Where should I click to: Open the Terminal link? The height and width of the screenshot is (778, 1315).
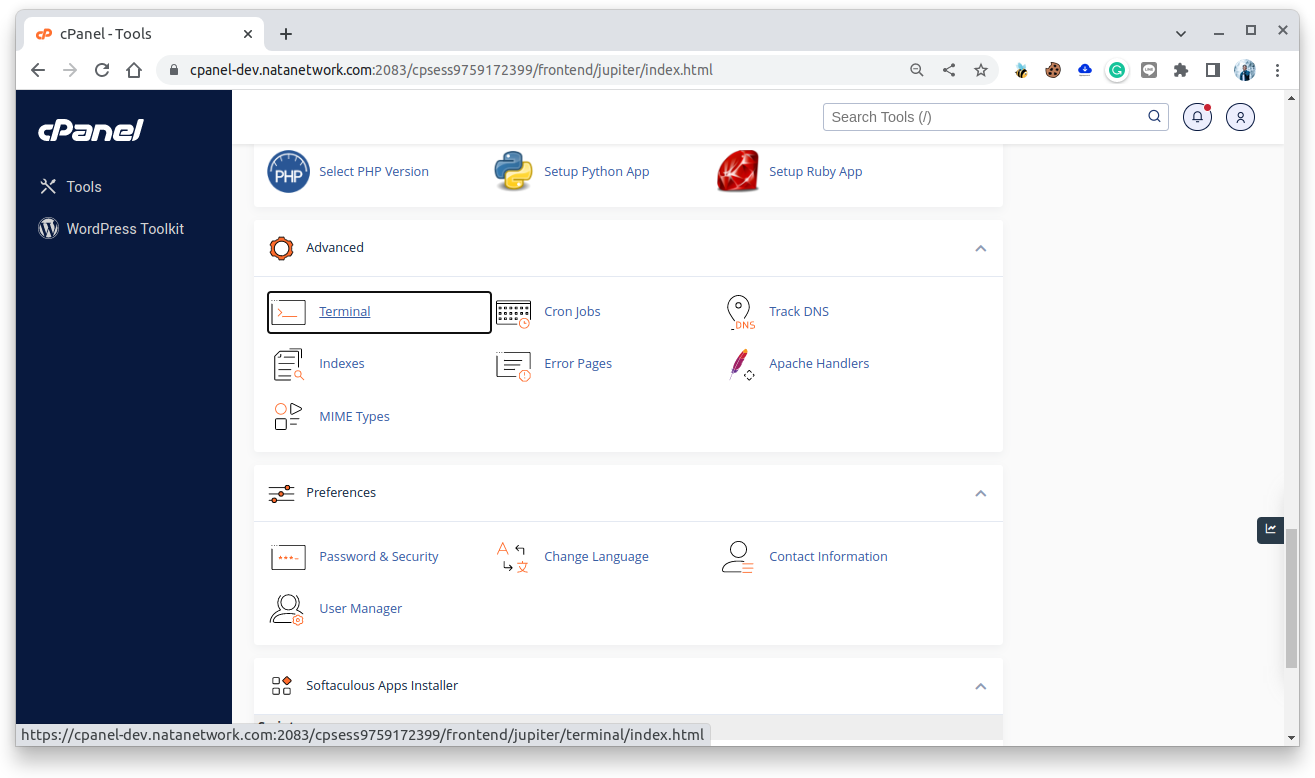(345, 312)
